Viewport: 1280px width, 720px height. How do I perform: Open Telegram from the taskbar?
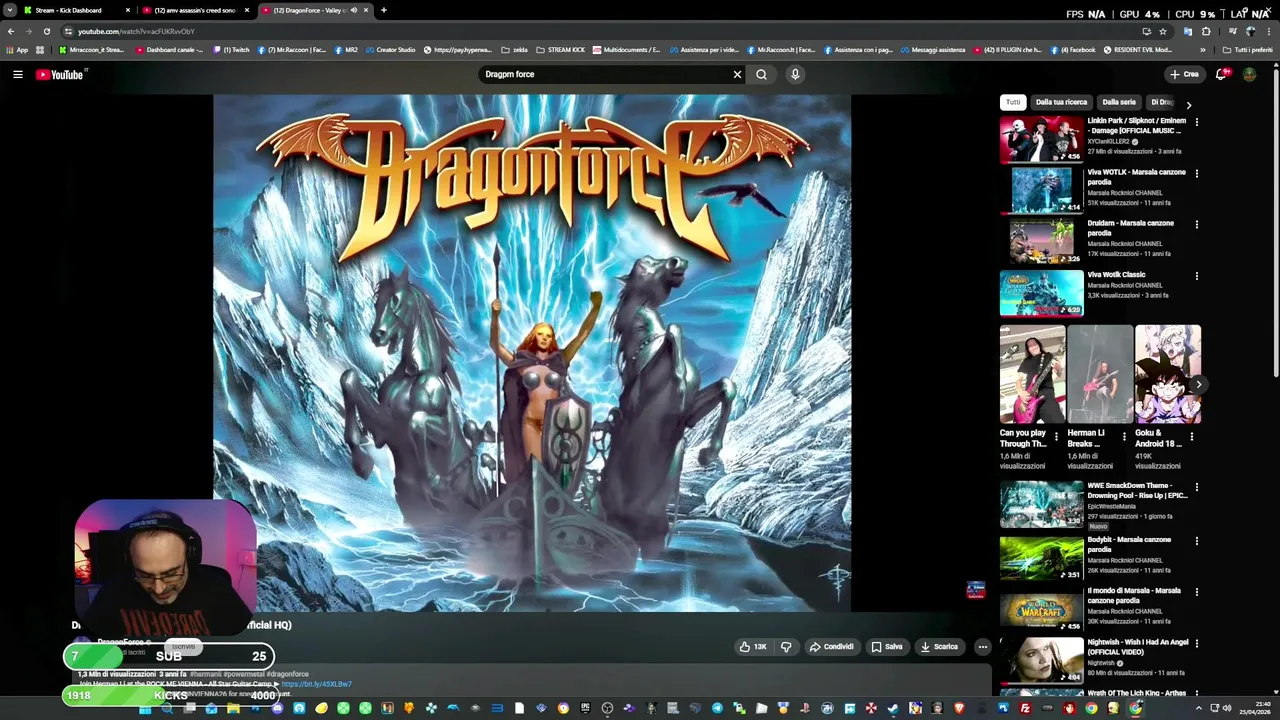(717, 708)
